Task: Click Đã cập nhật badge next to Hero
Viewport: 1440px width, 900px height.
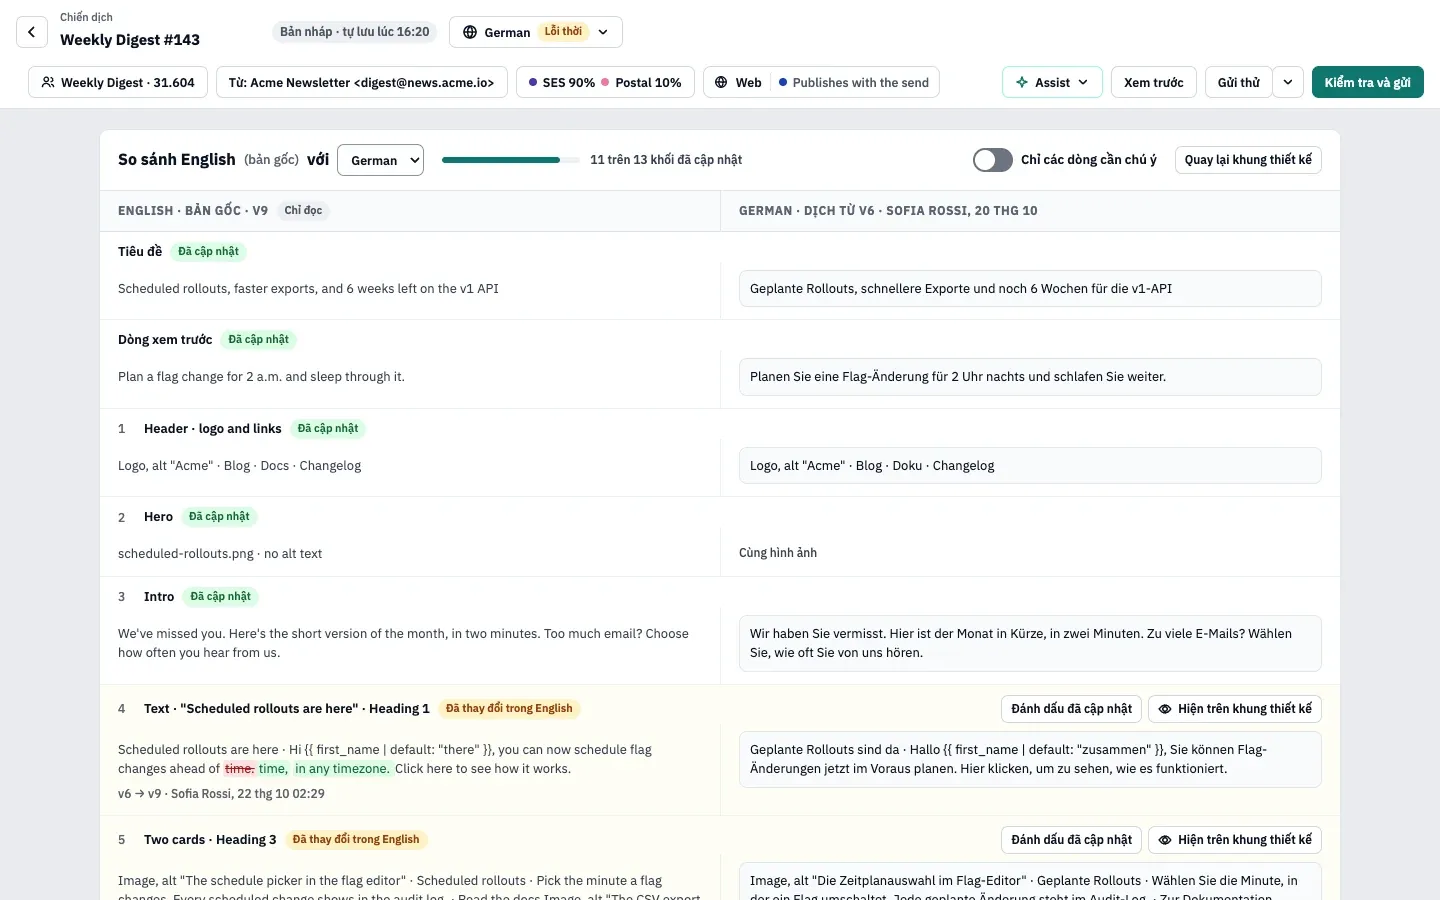Action: 219,517
